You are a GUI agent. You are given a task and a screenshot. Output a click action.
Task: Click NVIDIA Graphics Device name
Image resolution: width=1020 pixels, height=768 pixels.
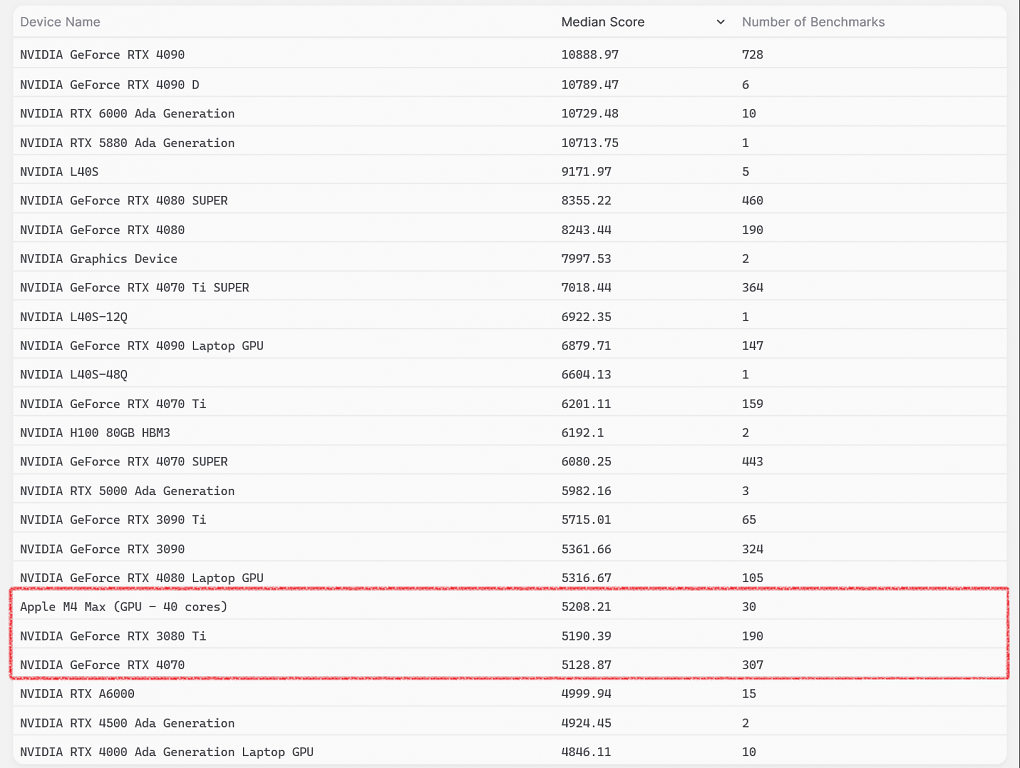[x=99, y=259]
